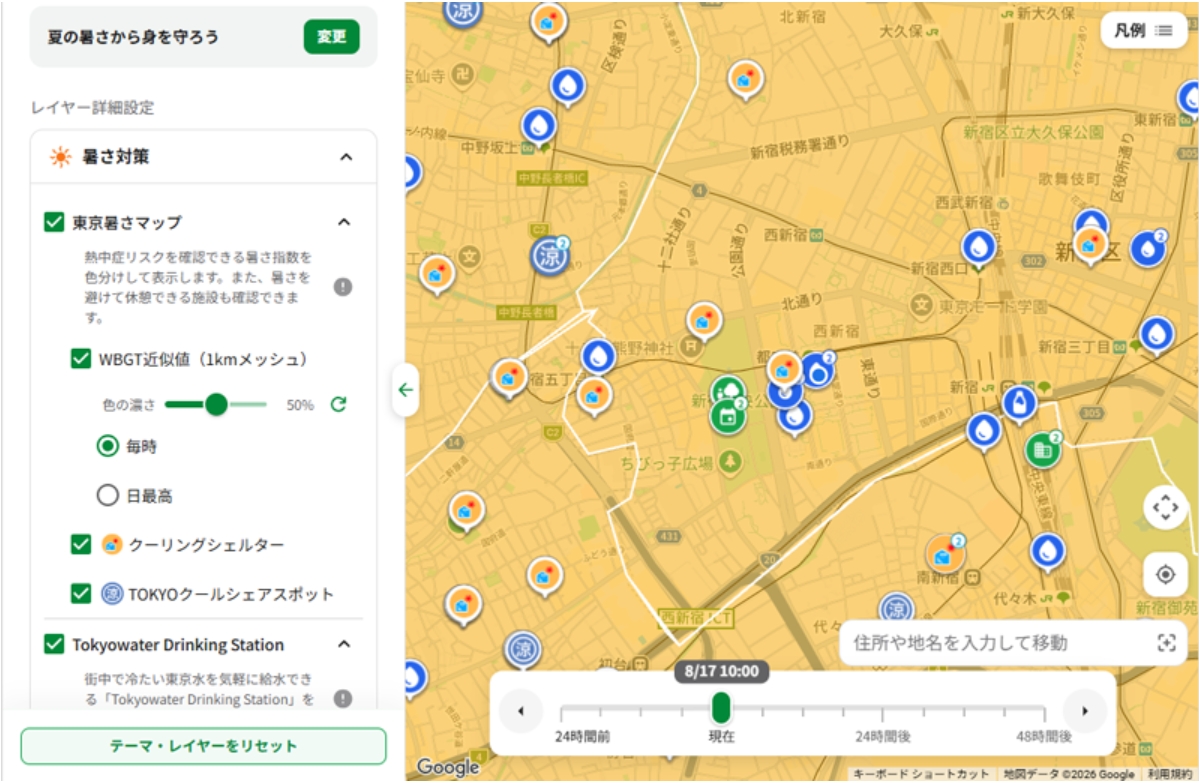Collapse the 暑さ対策 section

346,157
